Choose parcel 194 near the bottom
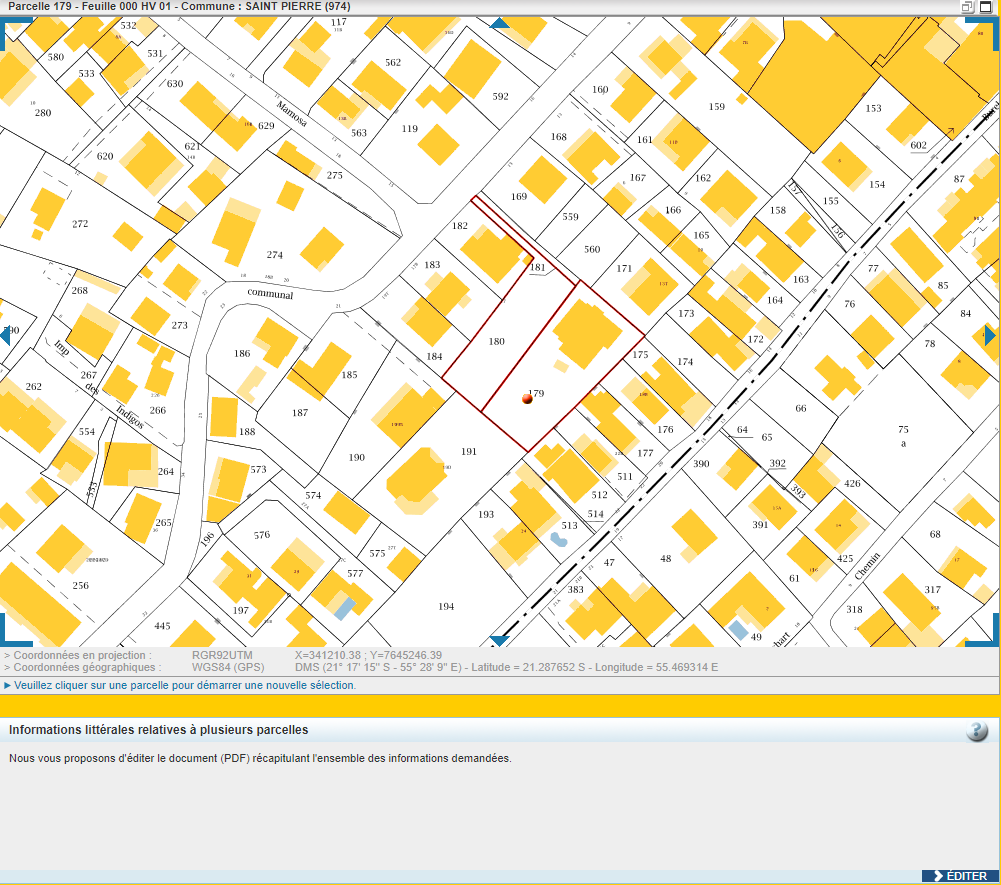The image size is (1001, 885). click(446, 607)
